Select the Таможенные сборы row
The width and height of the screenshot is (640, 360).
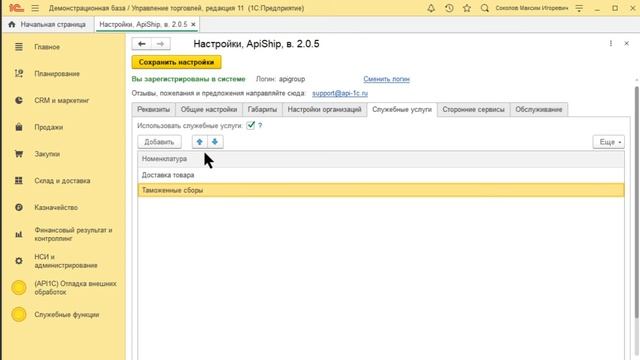381,190
